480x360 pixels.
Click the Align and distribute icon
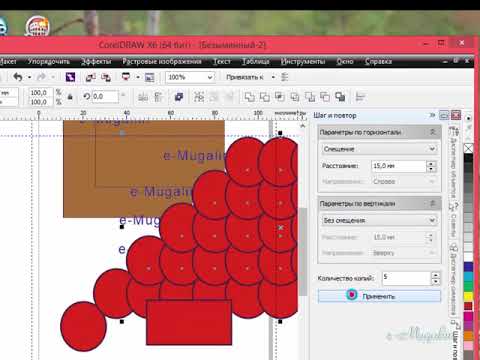pyautogui.click(x=361, y=97)
